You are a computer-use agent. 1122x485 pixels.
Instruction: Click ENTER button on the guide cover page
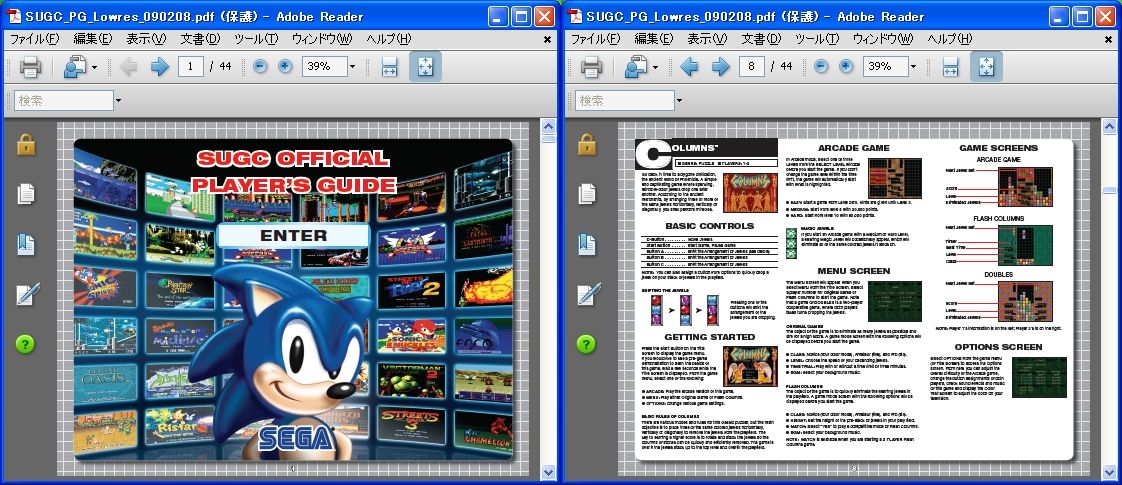pyautogui.click(x=293, y=235)
